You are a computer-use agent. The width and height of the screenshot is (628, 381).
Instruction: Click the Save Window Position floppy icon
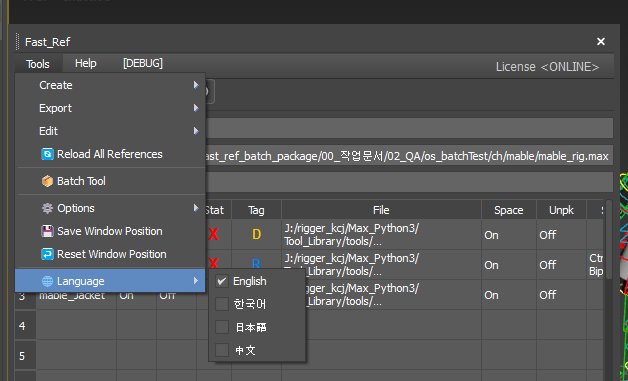click(x=47, y=231)
